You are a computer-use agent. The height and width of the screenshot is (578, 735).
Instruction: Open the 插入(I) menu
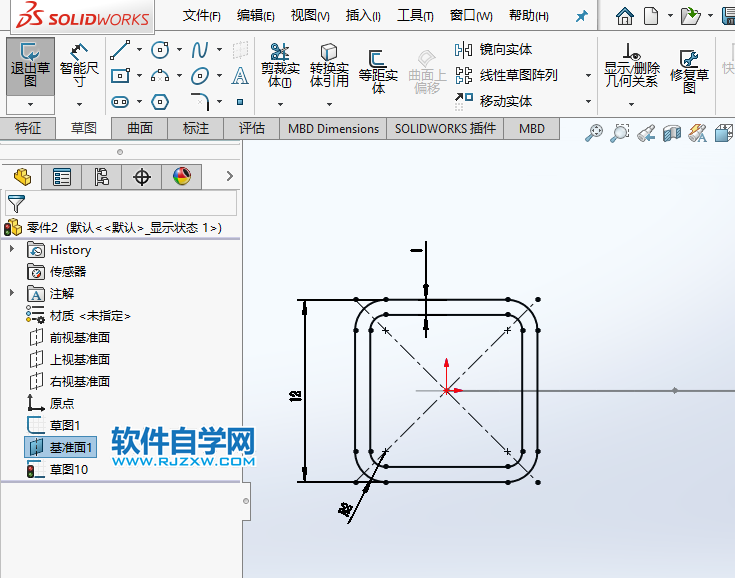363,16
